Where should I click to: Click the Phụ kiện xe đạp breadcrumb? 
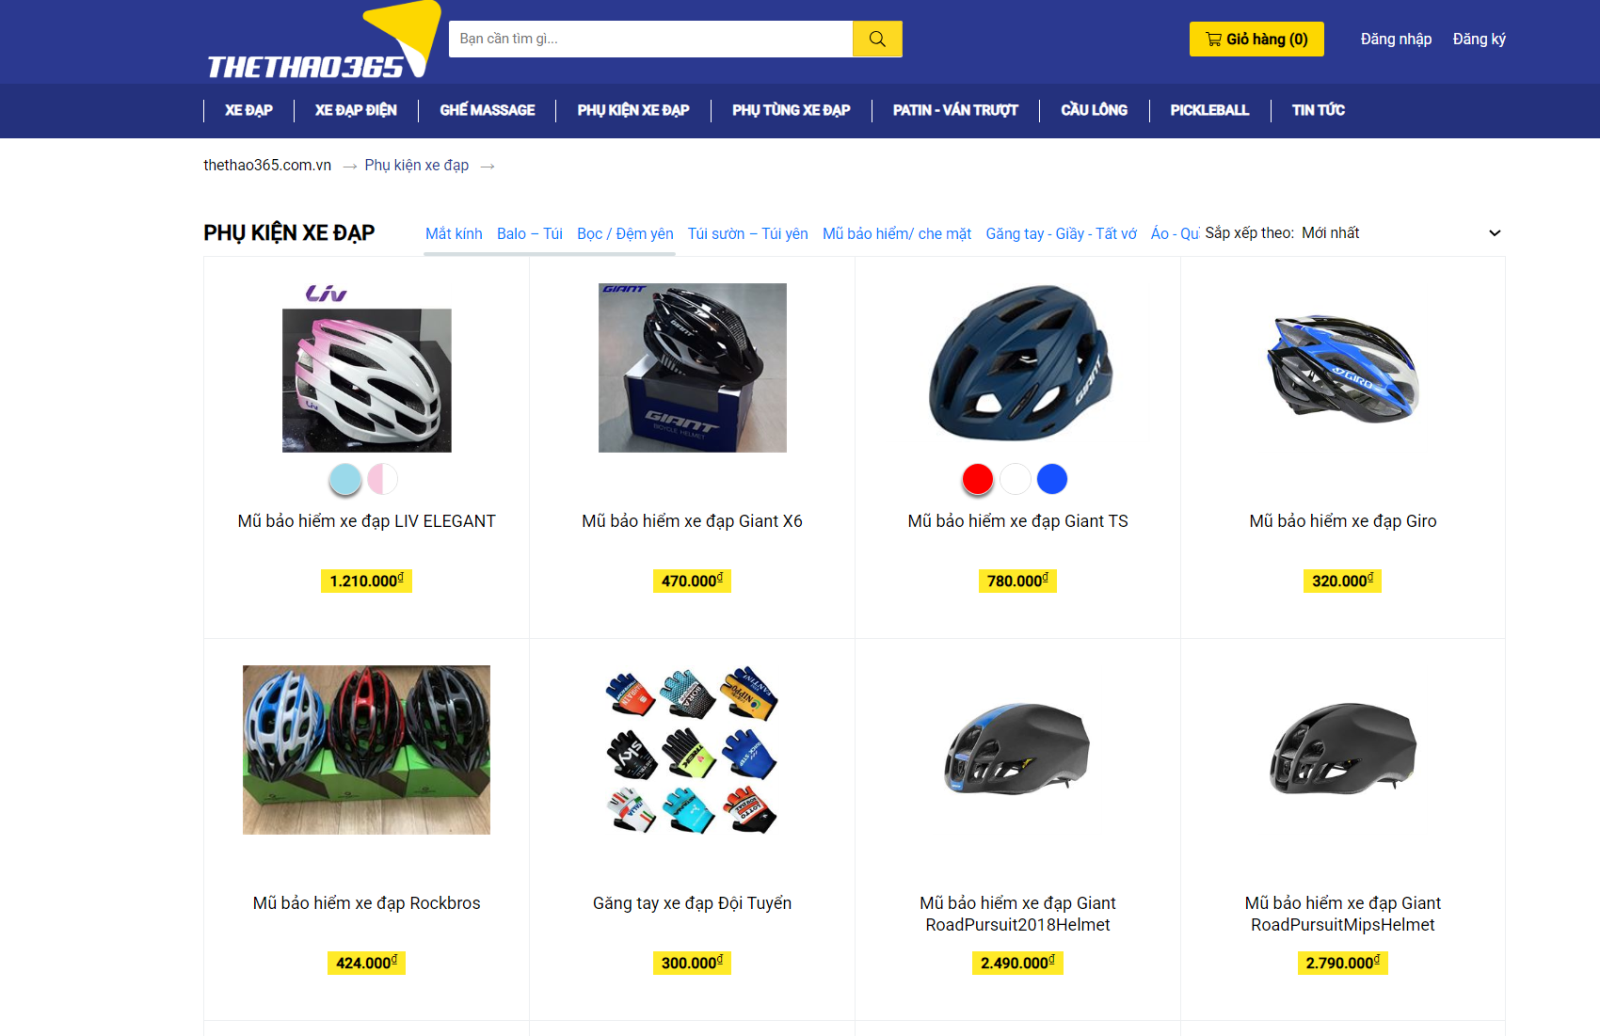pos(417,165)
